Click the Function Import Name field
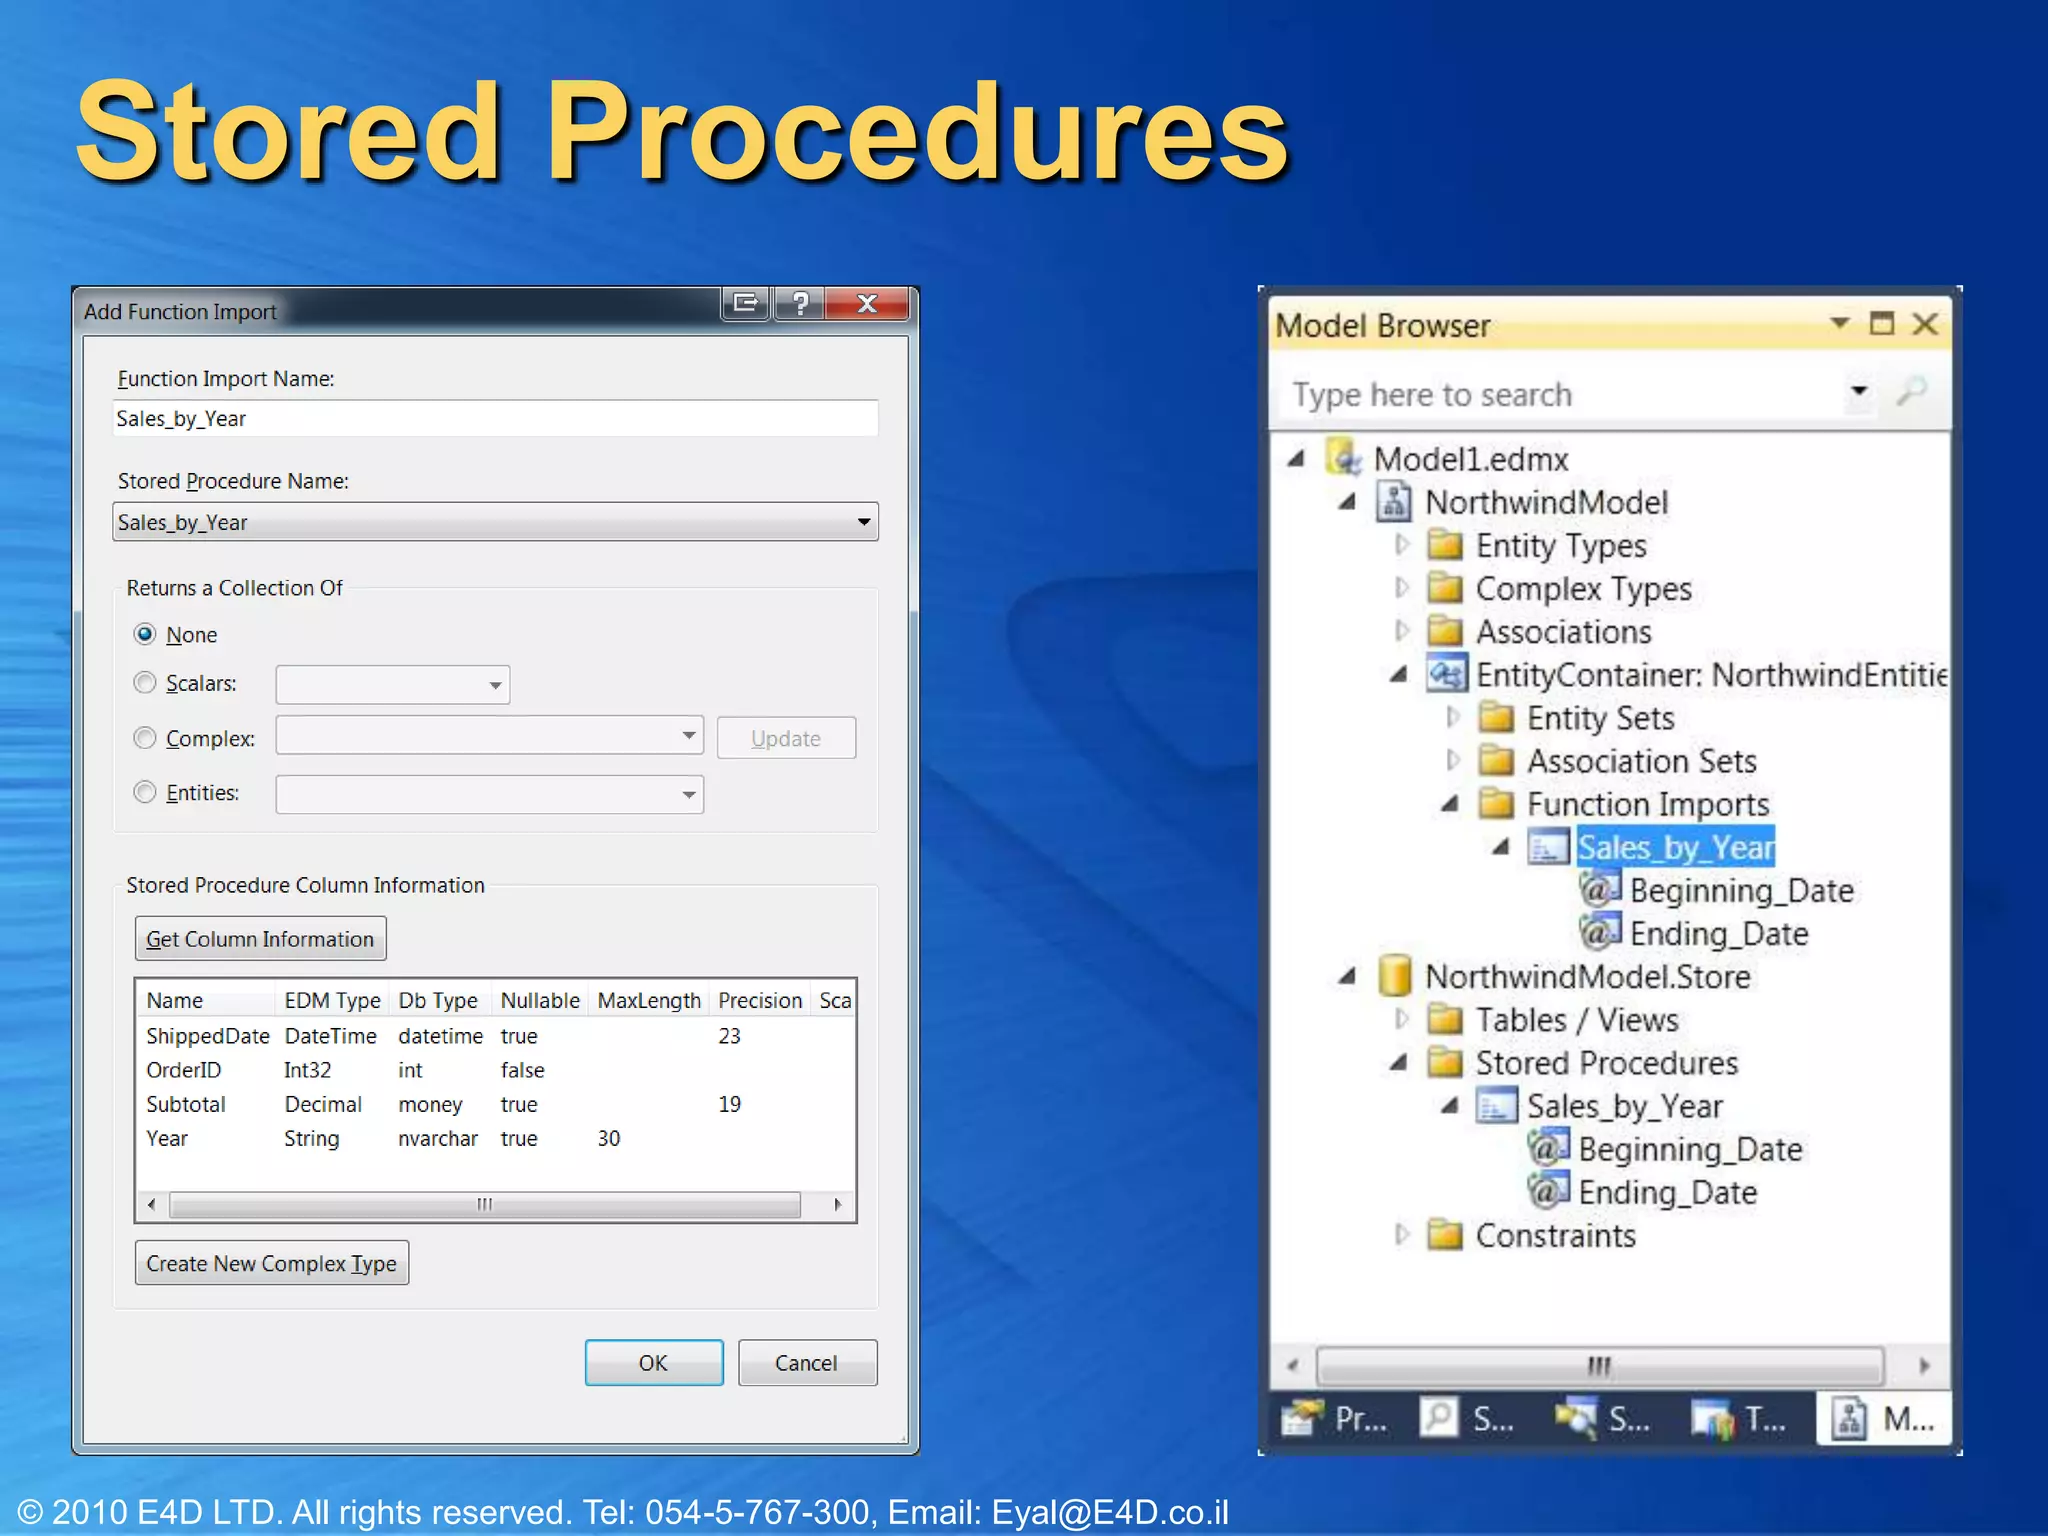The width and height of the screenshot is (2048, 1536). click(x=495, y=418)
